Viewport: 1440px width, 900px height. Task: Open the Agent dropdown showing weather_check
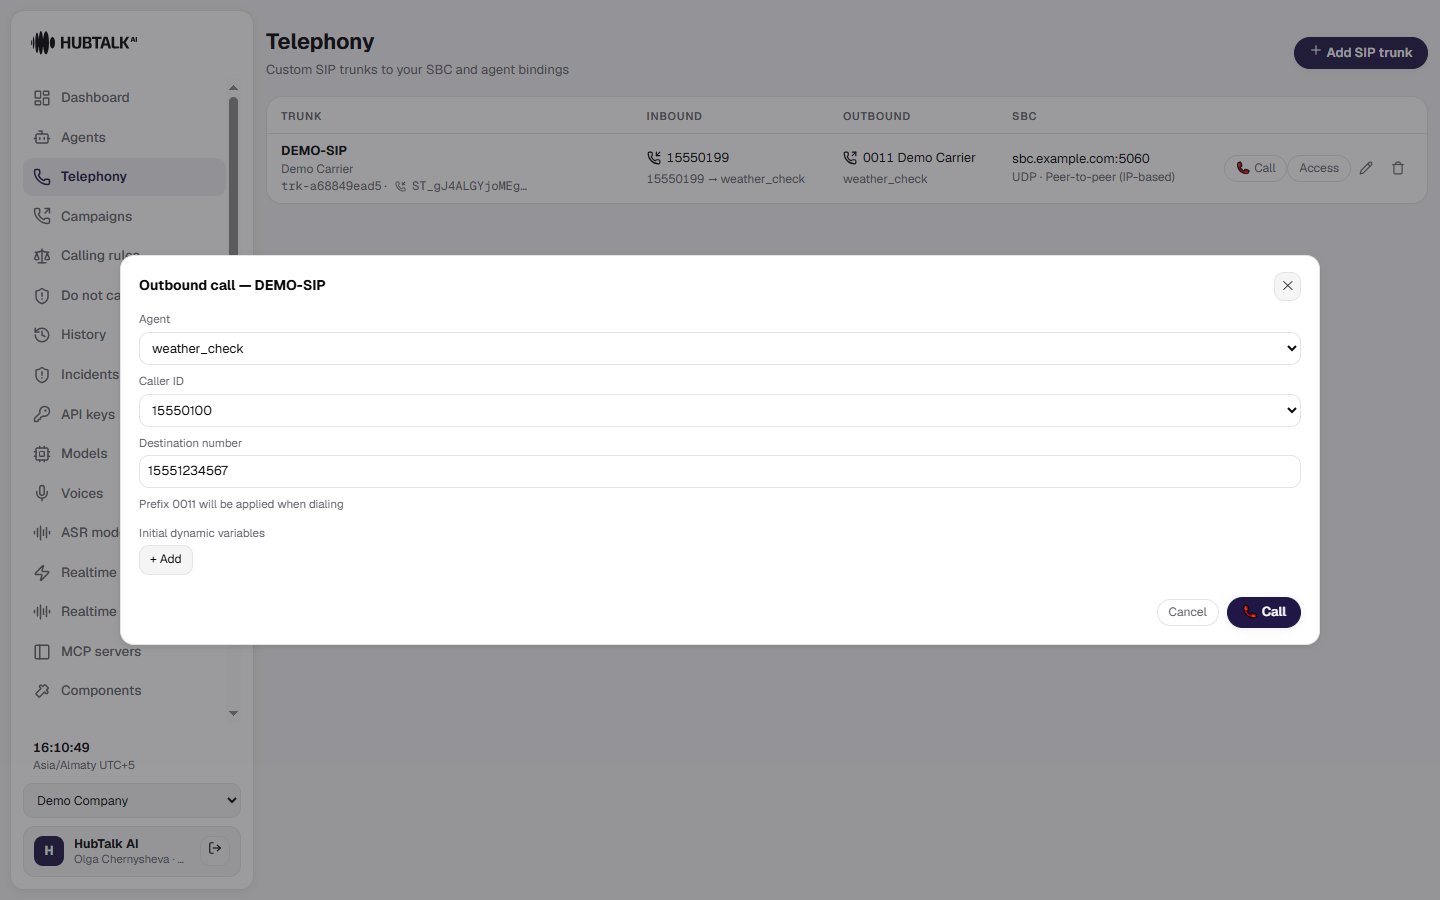coord(720,349)
